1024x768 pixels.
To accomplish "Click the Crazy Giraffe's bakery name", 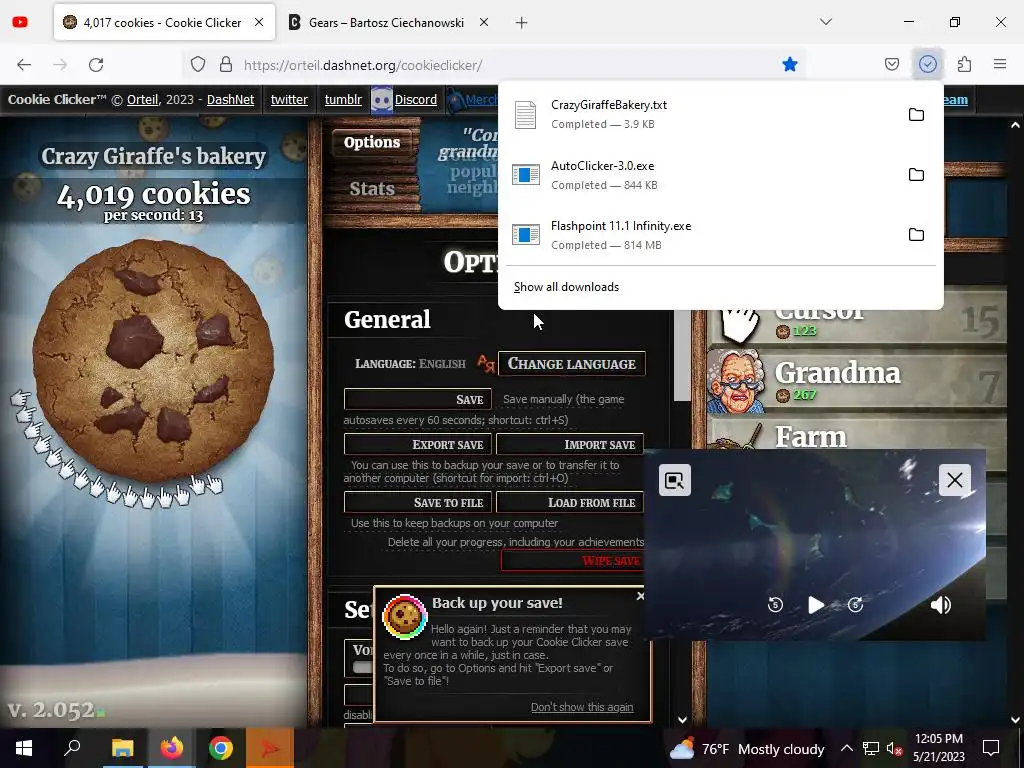I will pos(153,156).
